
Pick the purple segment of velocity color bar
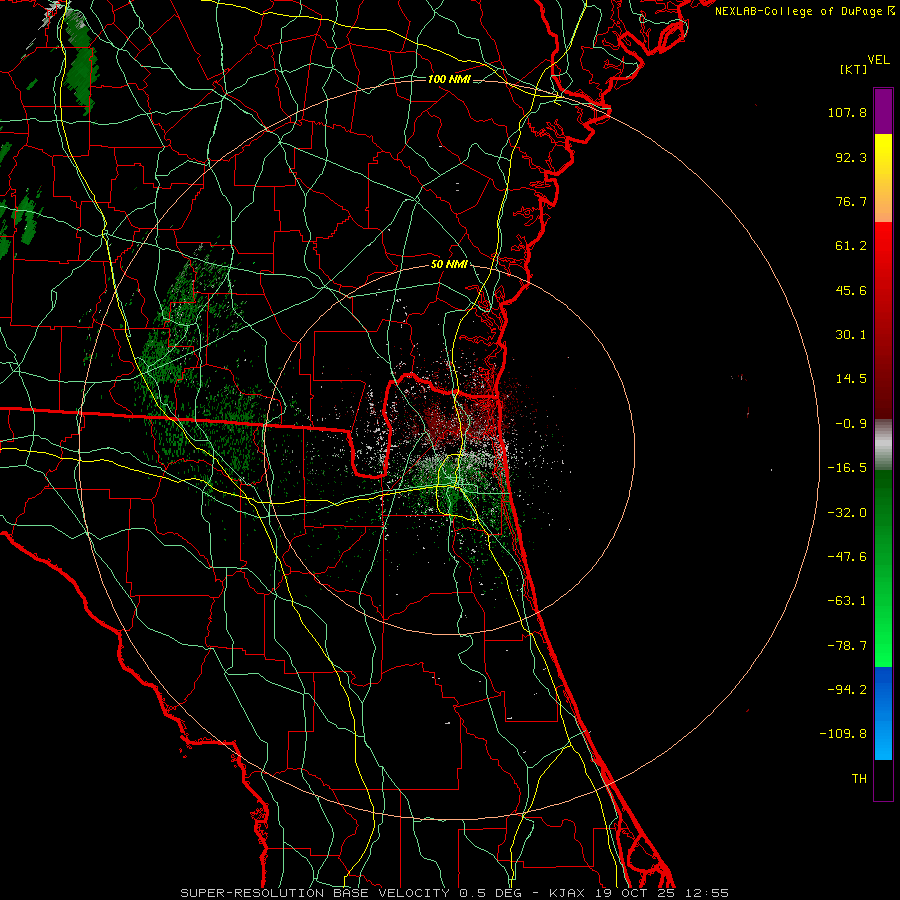tap(883, 111)
